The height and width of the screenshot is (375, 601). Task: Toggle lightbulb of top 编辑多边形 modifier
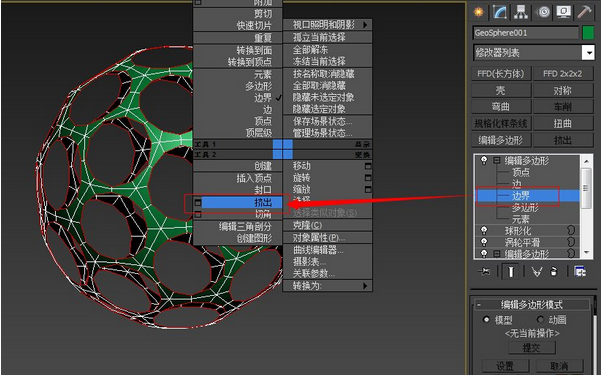coord(484,160)
